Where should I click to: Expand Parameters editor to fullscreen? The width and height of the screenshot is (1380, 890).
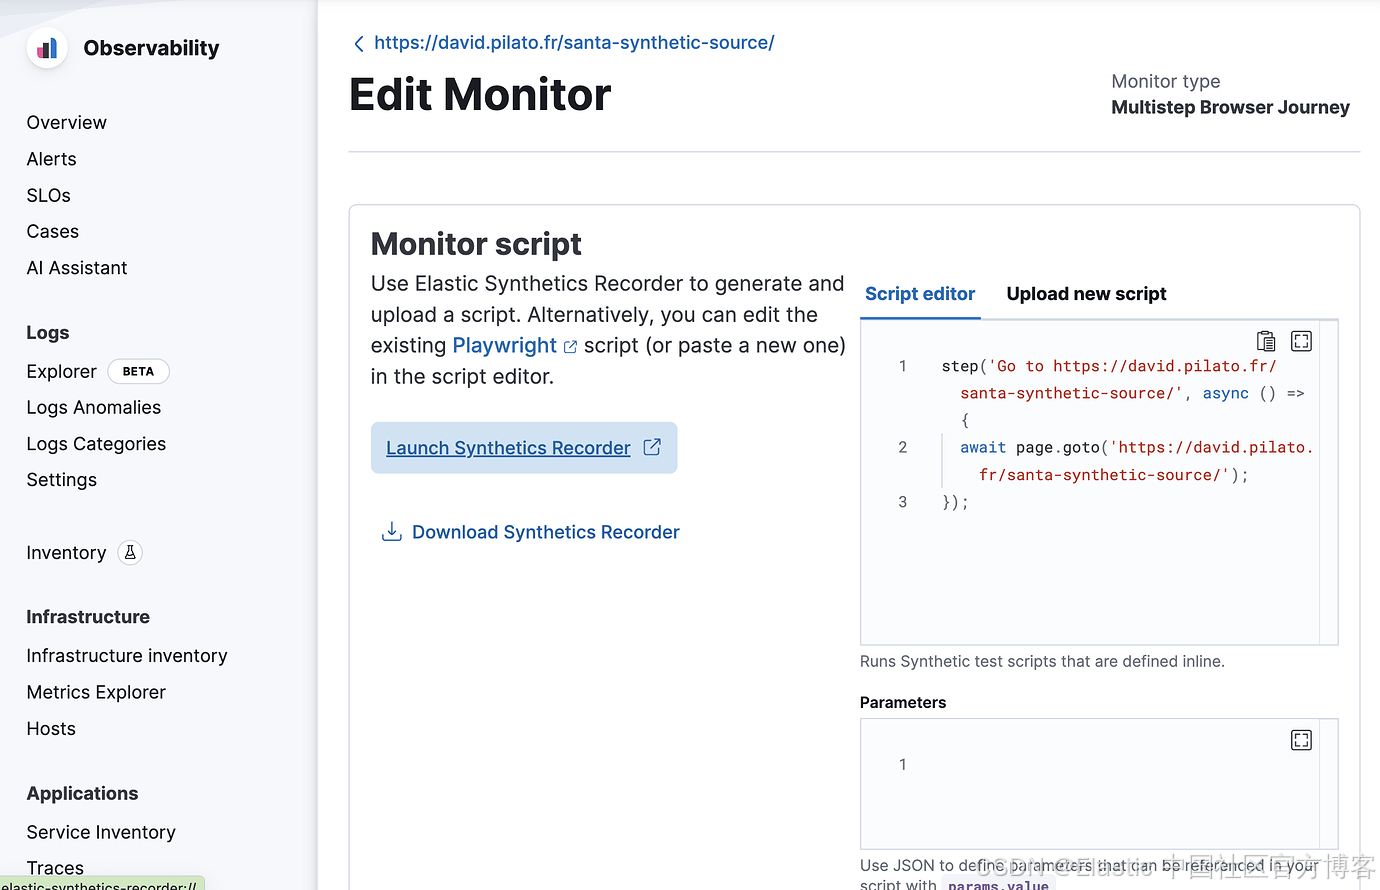tap(1301, 740)
